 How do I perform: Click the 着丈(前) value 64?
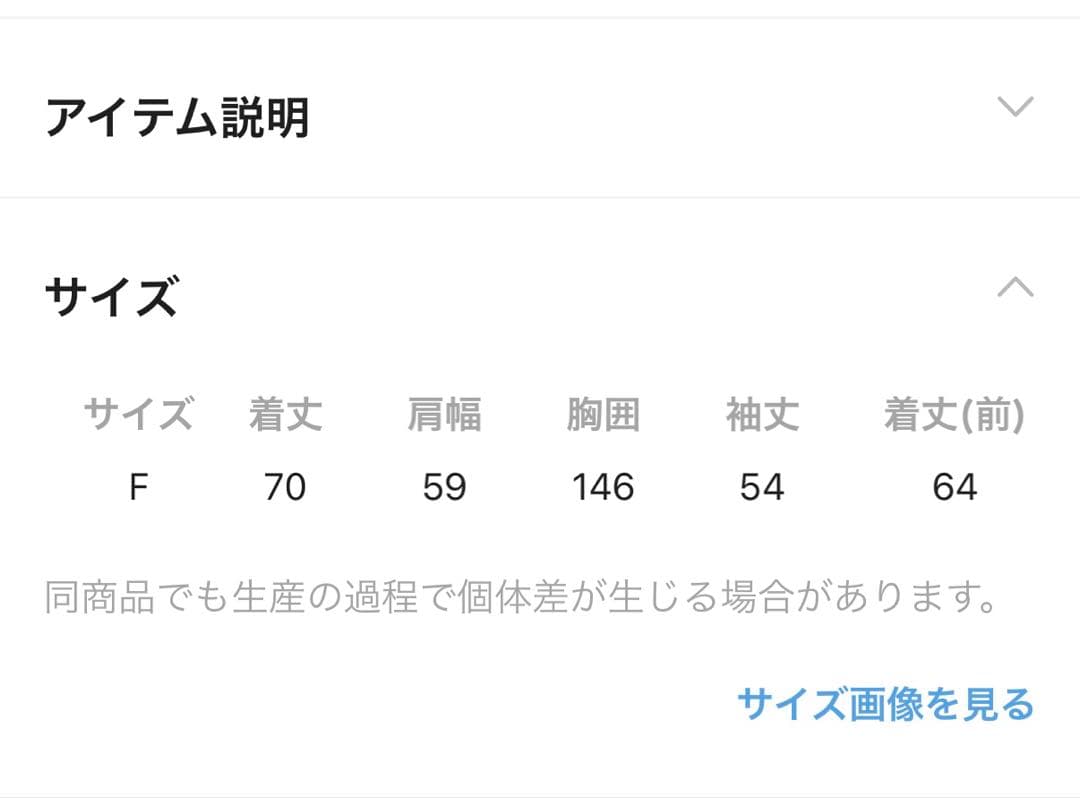(954, 487)
